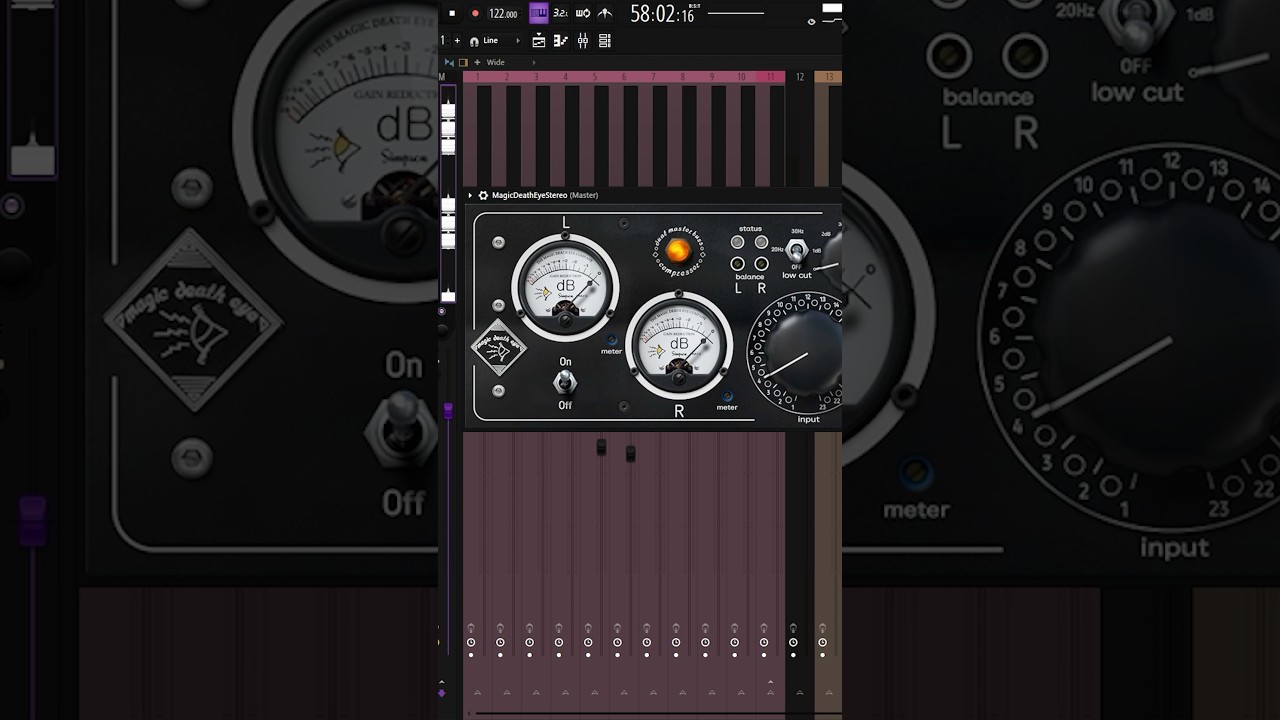This screenshot has width=1280, height=720.
Task: Select mixer track 11 header
Action: coord(771,77)
